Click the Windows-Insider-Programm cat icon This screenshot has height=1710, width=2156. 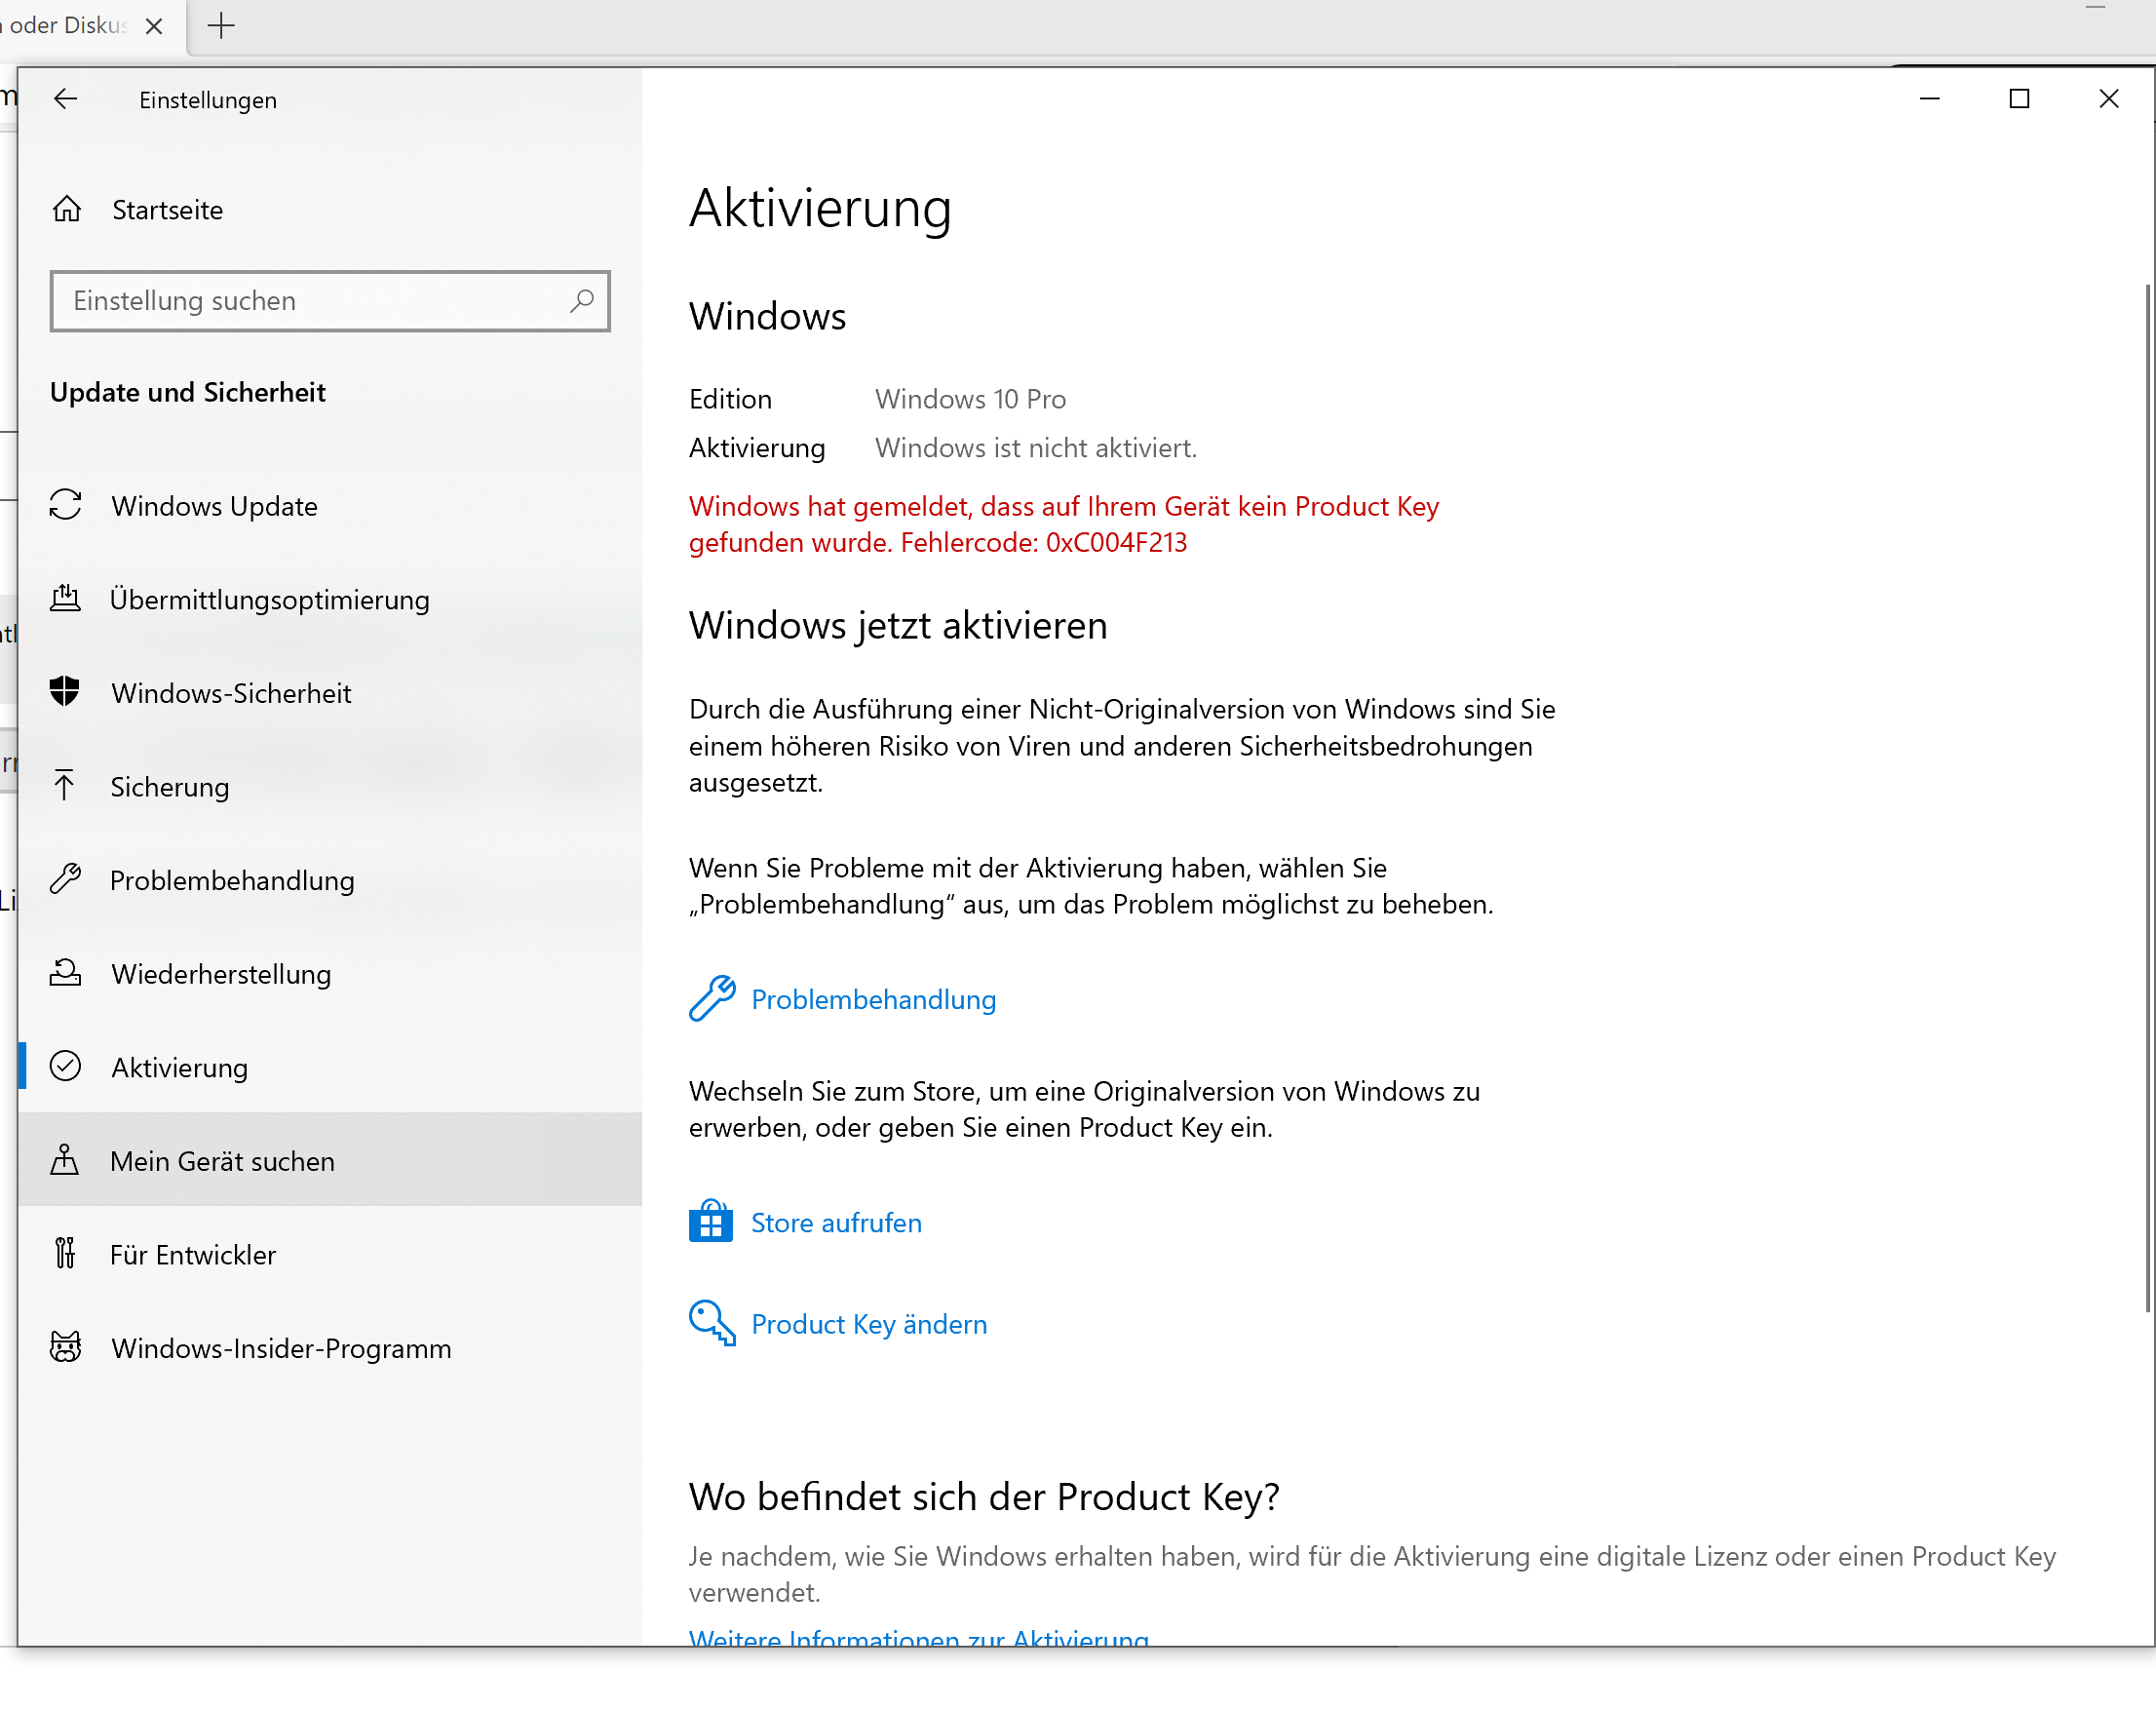(66, 1347)
